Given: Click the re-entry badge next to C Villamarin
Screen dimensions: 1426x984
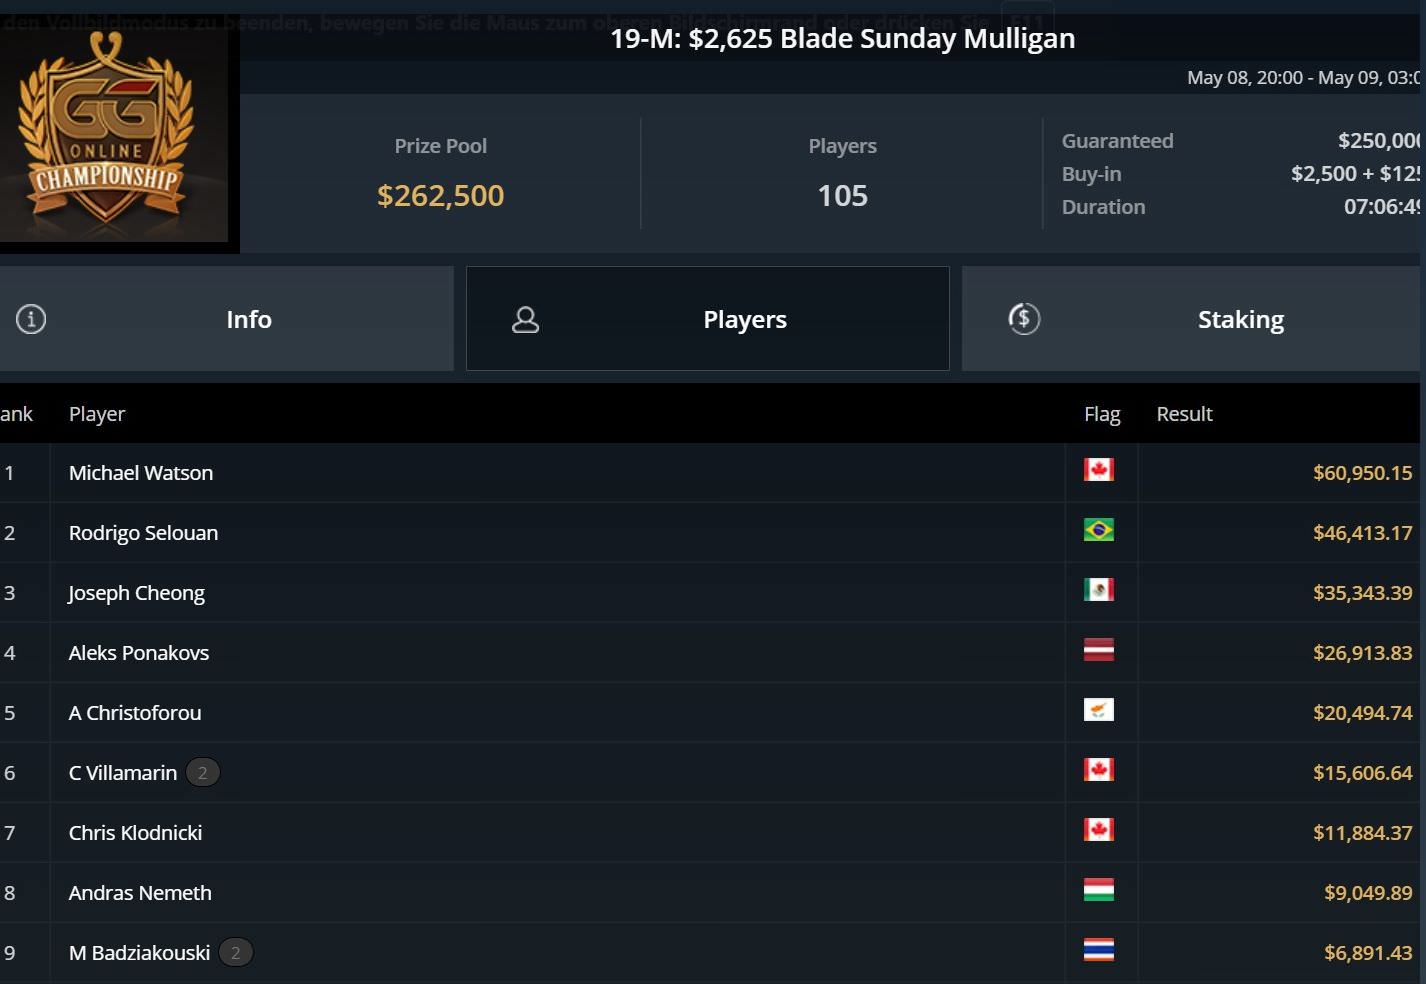Looking at the screenshot, I should pos(202,773).
